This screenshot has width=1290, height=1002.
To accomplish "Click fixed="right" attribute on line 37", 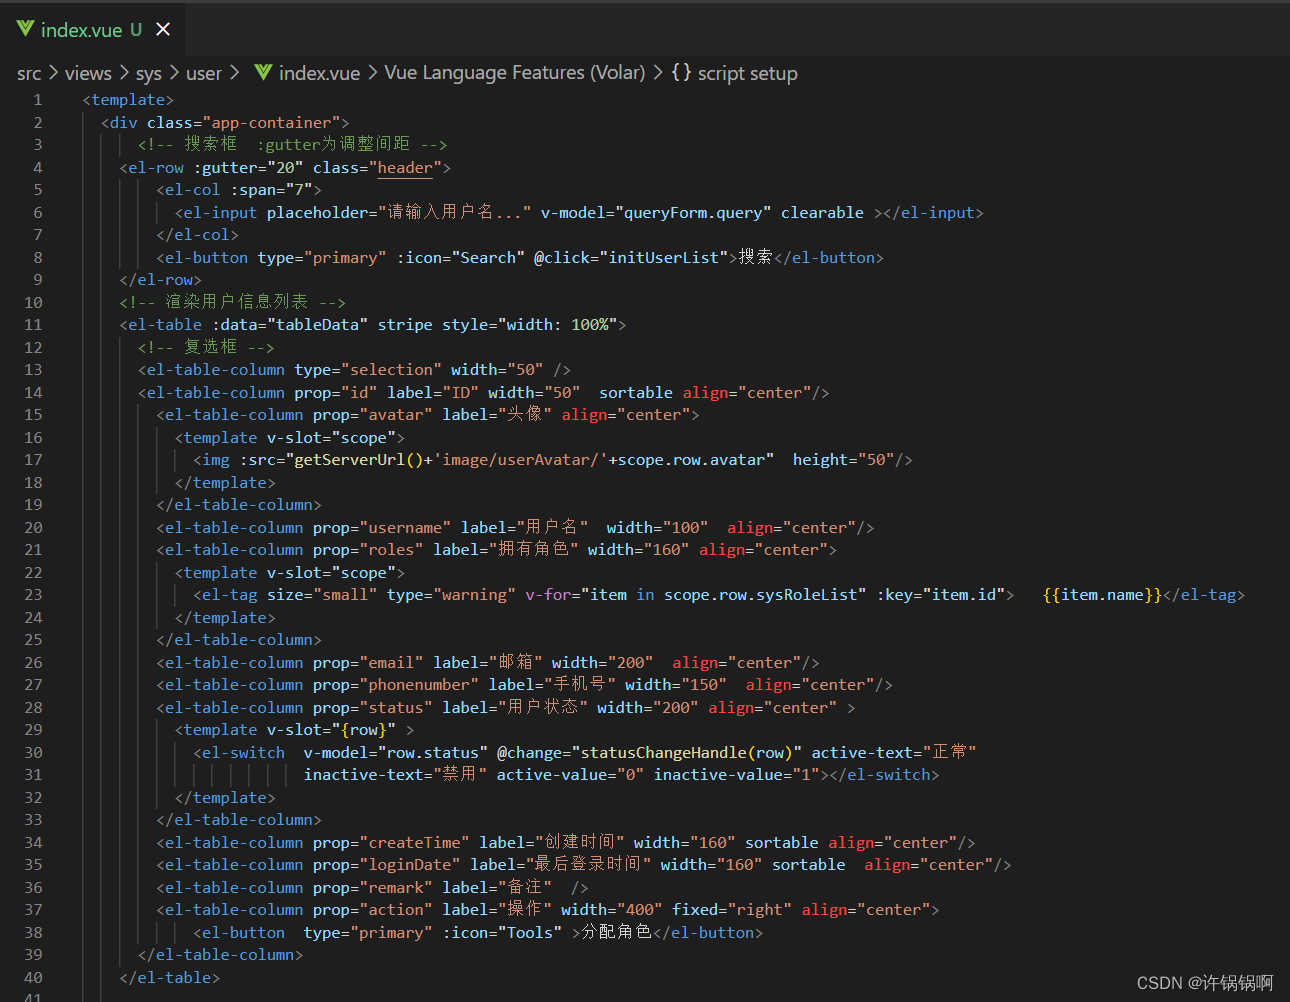I will tap(732, 910).
